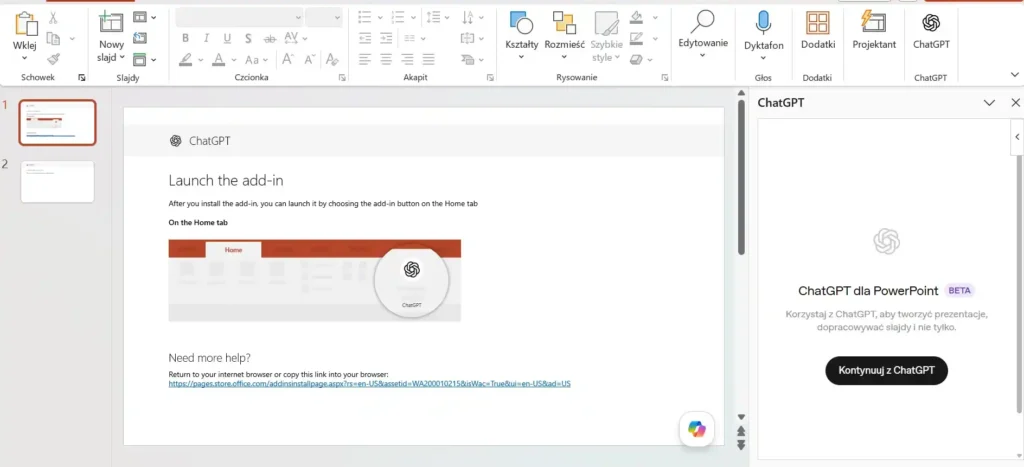The width and height of the screenshot is (1024, 467).
Task: Open the Kształty shapes gallery
Action: [x=521, y=36]
